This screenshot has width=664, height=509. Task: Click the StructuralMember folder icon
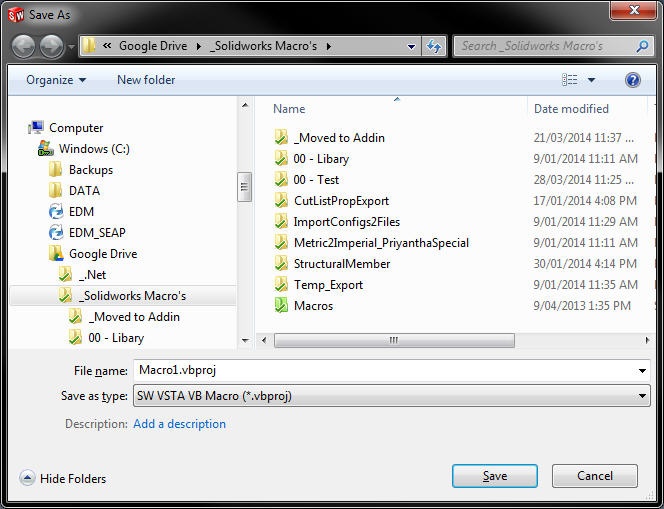(x=281, y=263)
